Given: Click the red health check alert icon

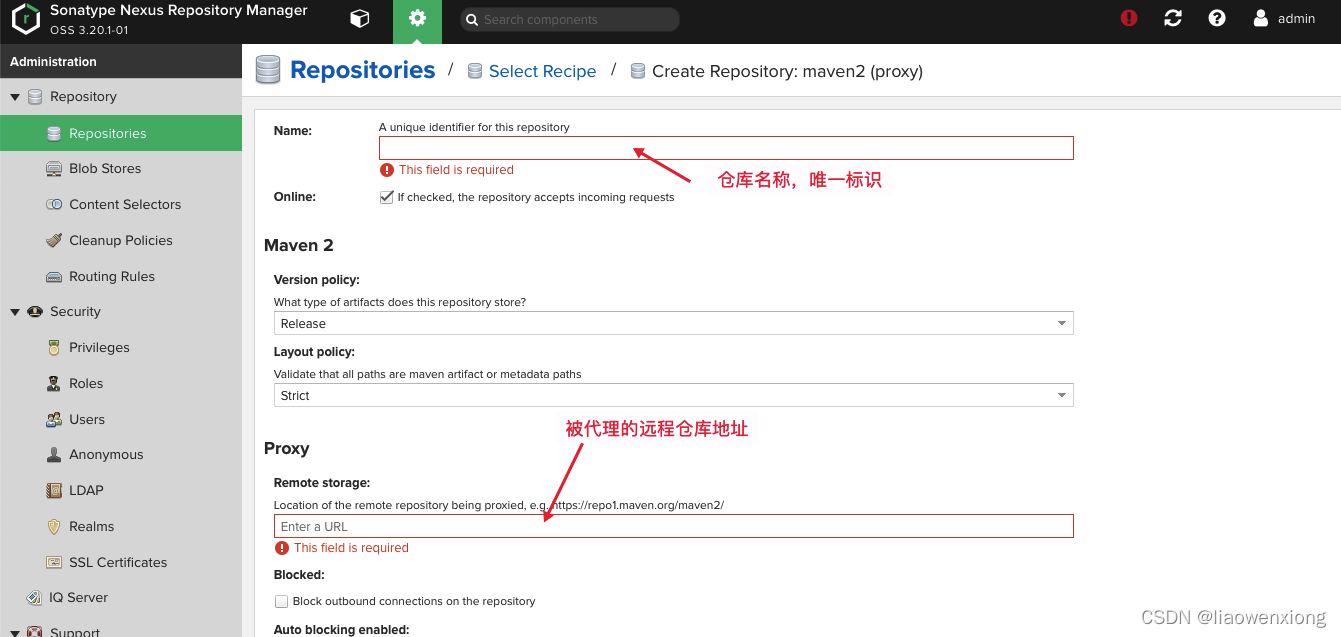Looking at the screenshot, I should pos(1129,18).
